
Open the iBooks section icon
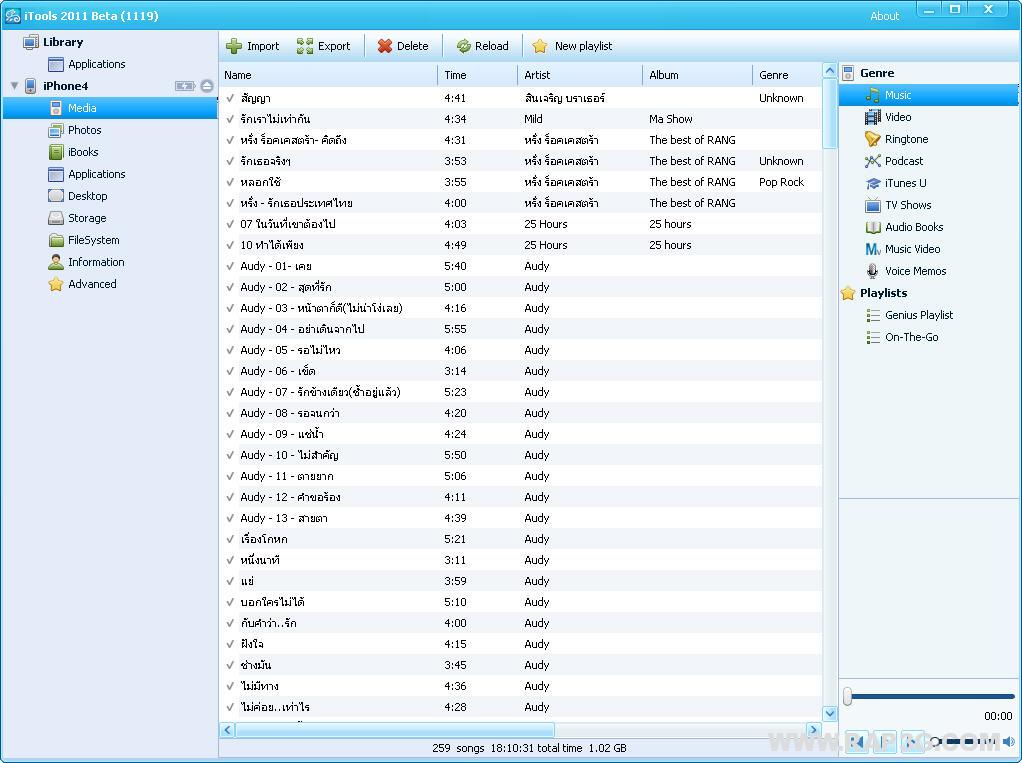click(x=56, y=152)
